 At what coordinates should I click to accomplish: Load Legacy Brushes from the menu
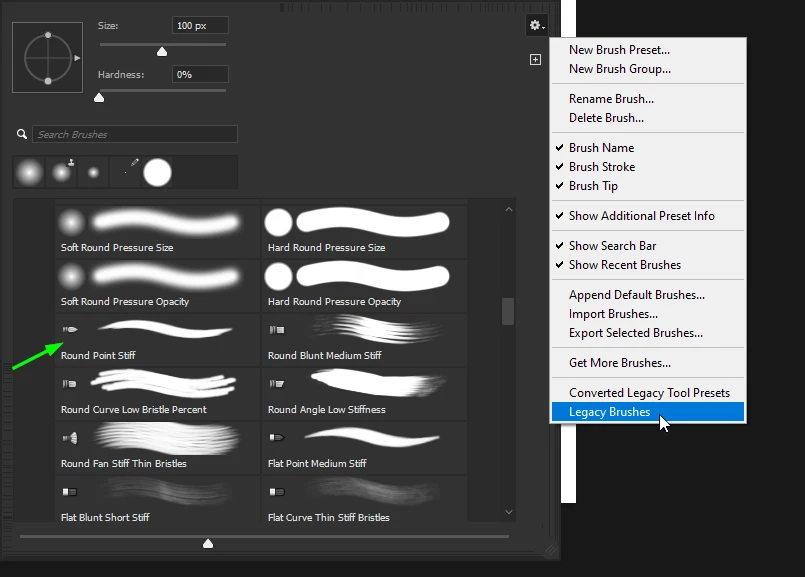click(648, 412)
